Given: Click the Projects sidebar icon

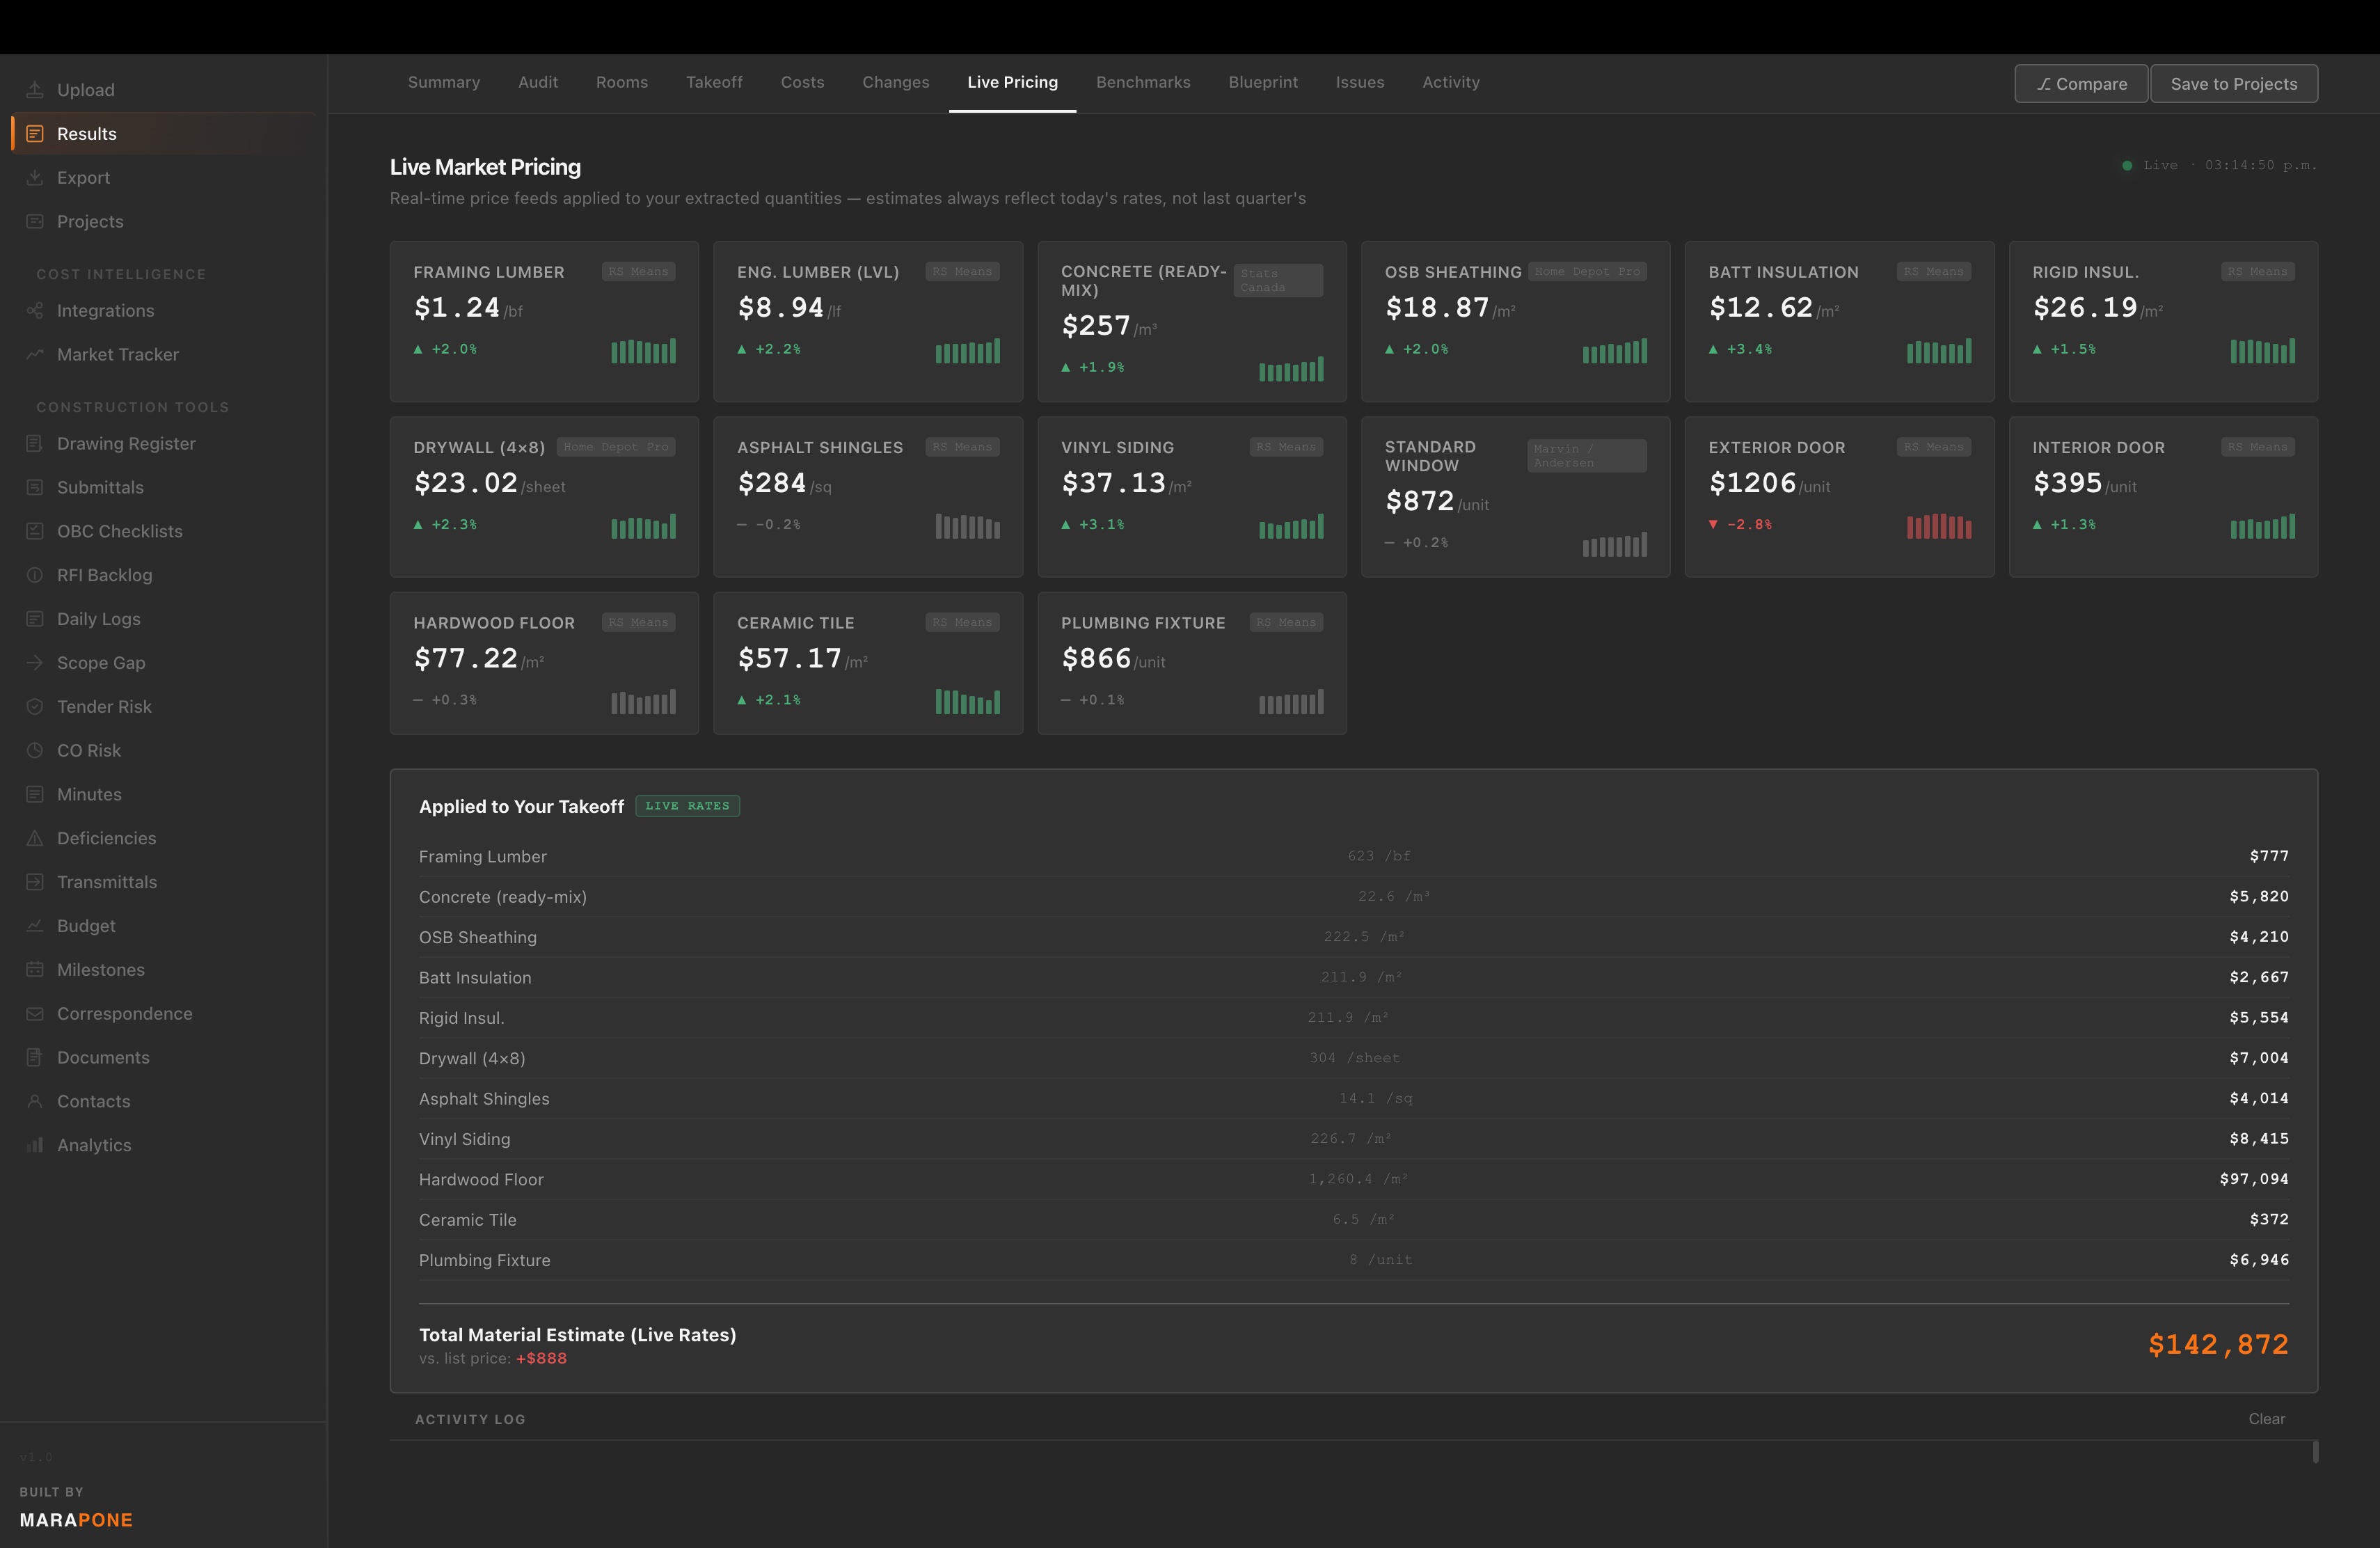Looking at the screenshot, I should (x=35, y=222).
